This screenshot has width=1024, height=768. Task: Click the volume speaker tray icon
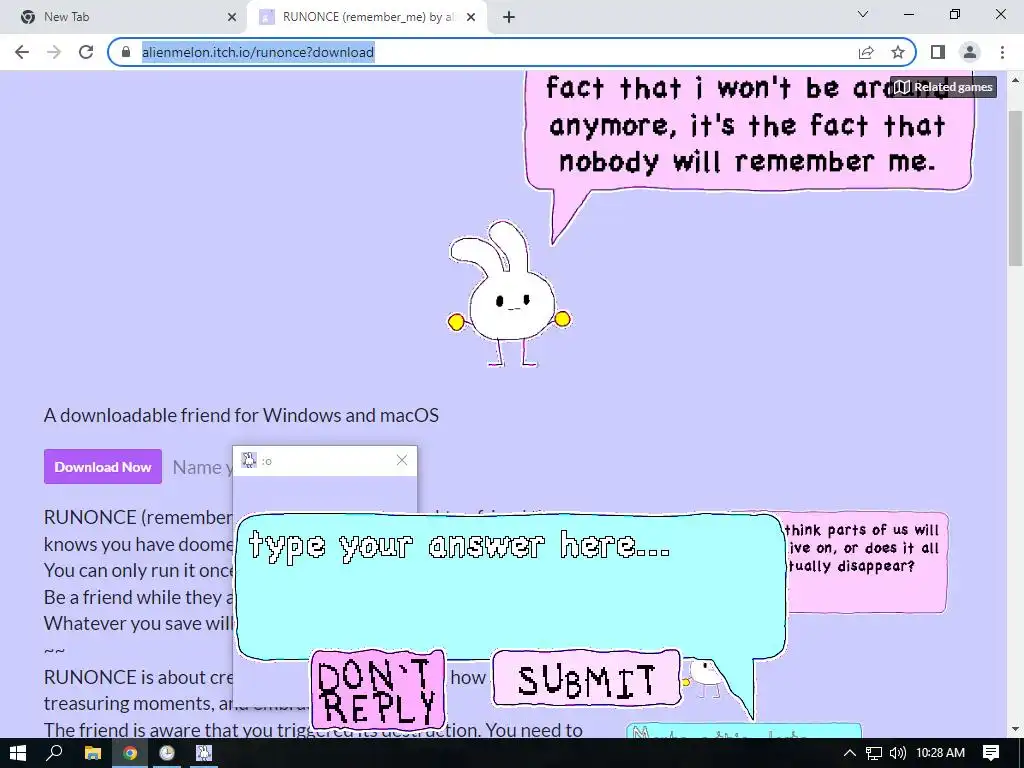(x=898, y=753)
